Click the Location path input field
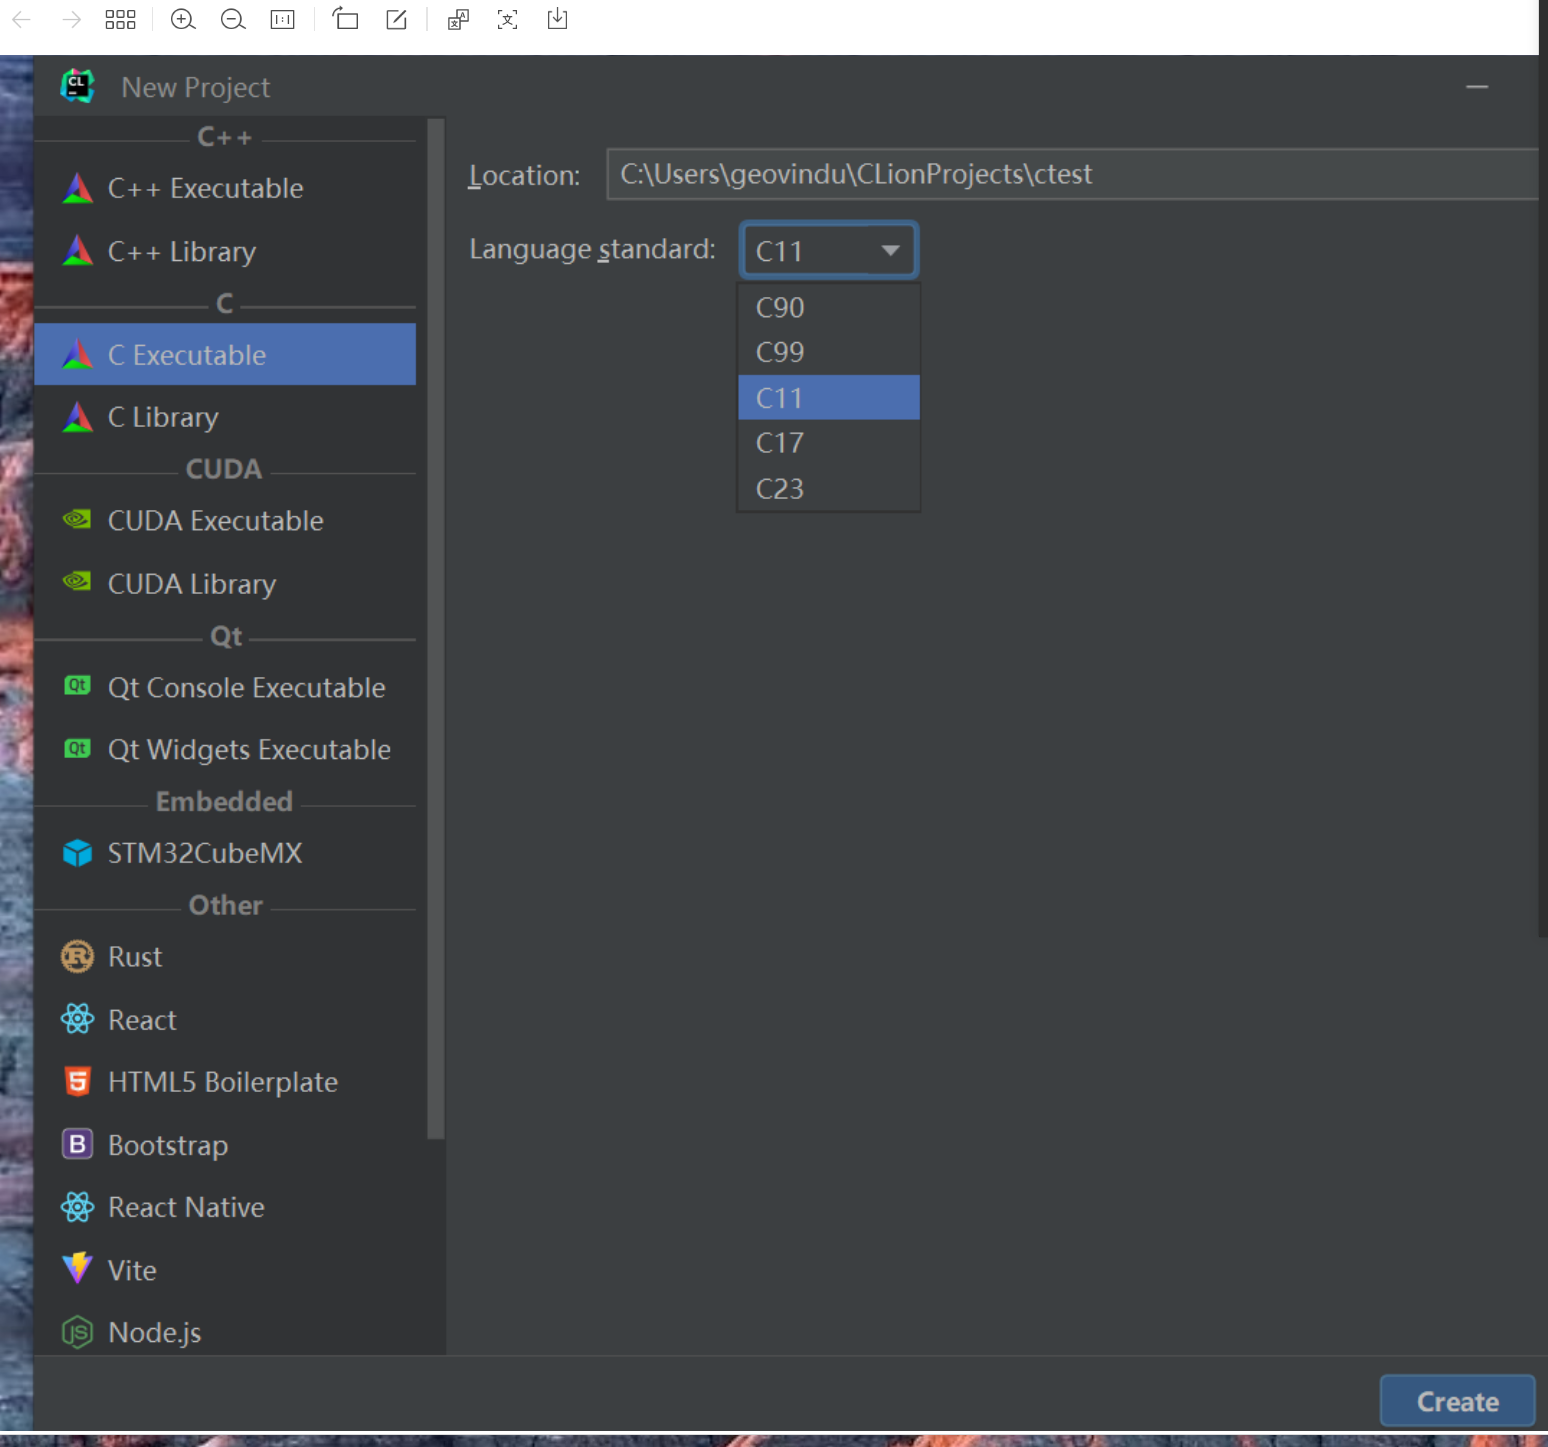1548x1447 pixels. [1072, 174]
